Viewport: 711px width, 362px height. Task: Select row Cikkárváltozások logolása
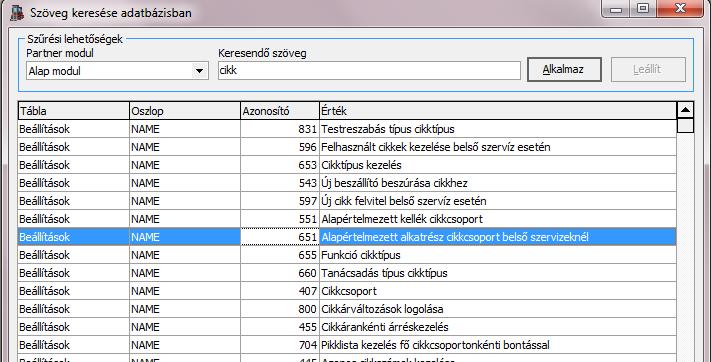[x=347, y=309]
